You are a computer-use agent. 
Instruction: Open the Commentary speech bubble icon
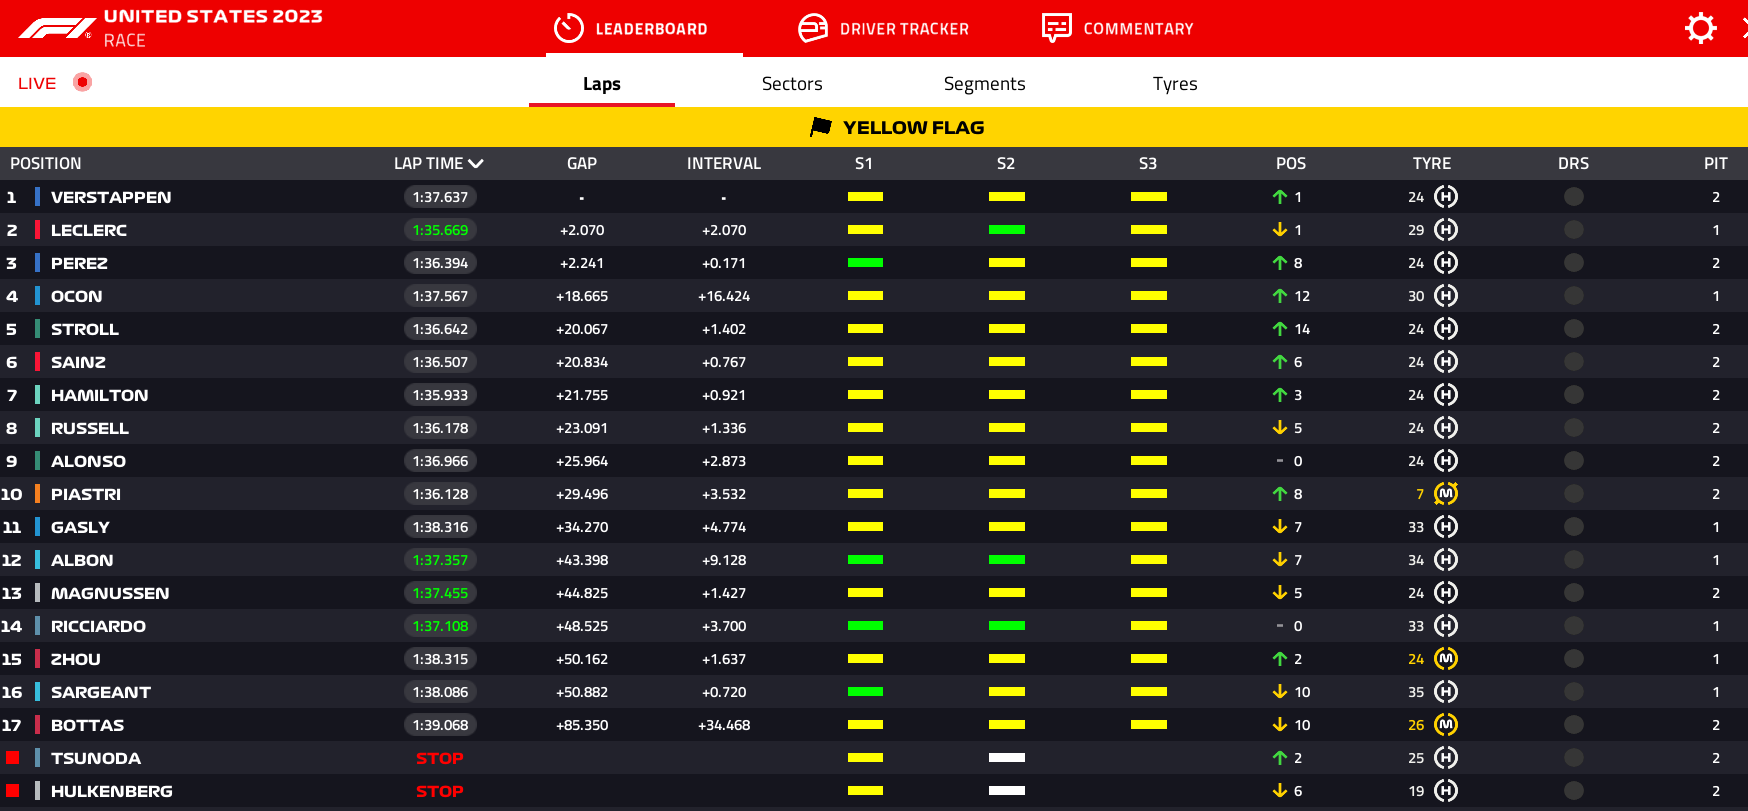(x=1057, y=28)
